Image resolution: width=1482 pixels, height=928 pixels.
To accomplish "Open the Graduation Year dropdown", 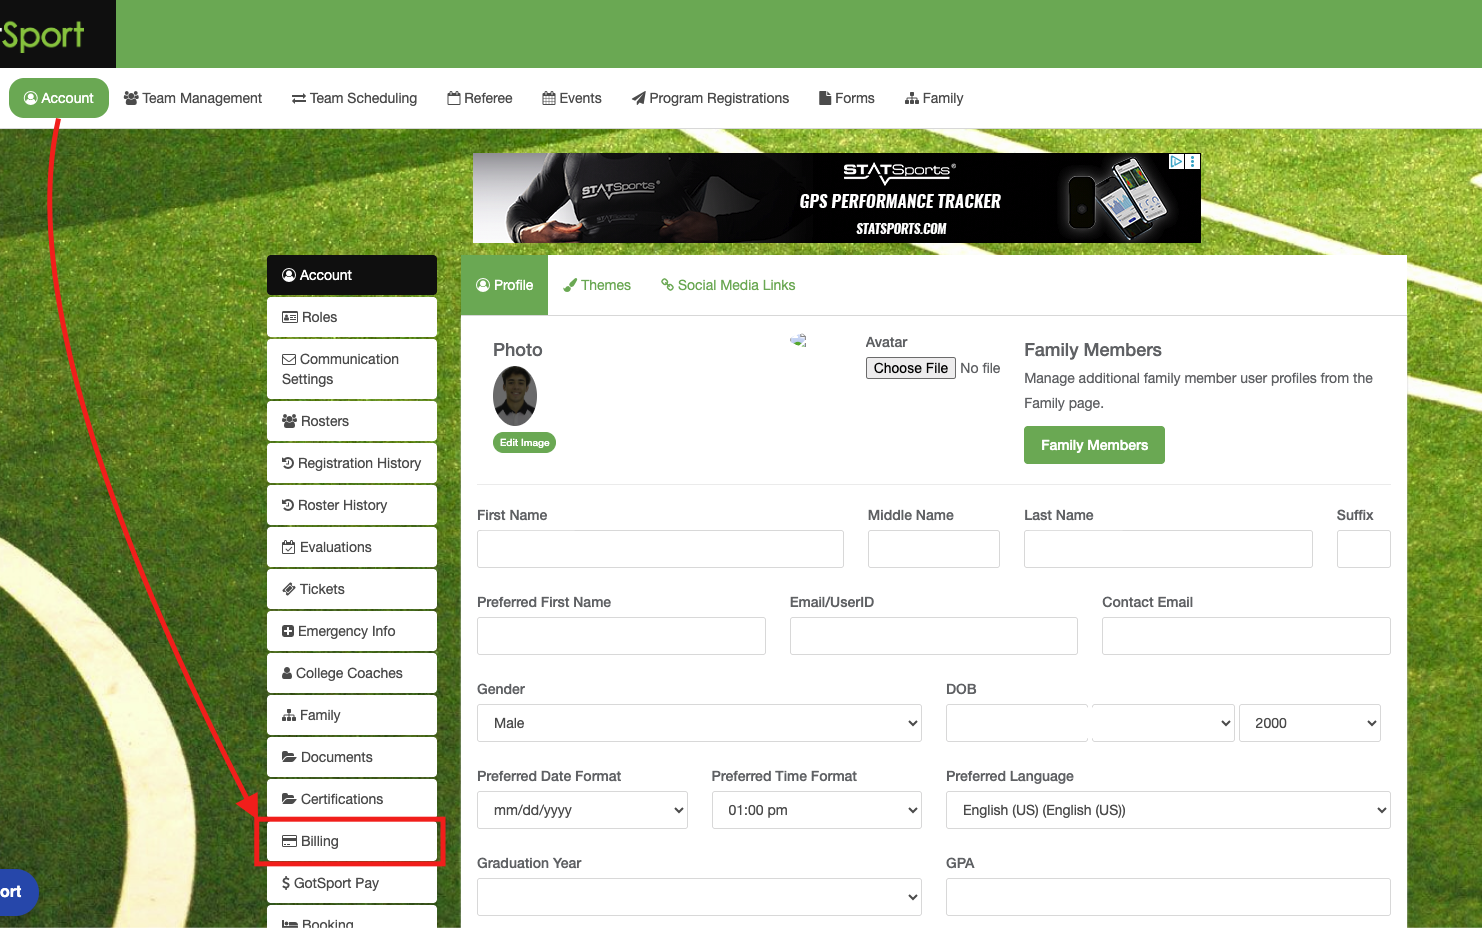I will pyautogui.click(x=699, y=897).
